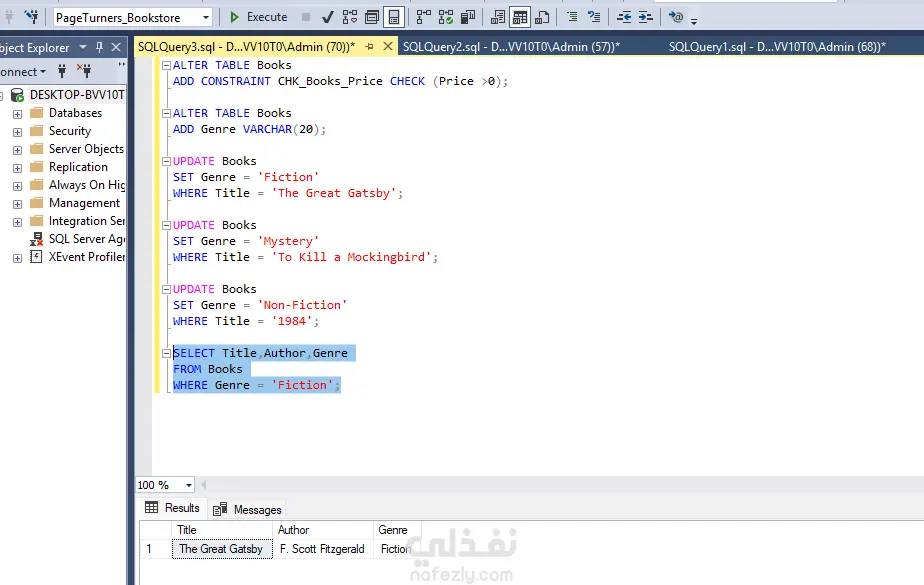Click the Connect Object Explorer plug icon
Screen dimensions: 924x585
[62, 72]
